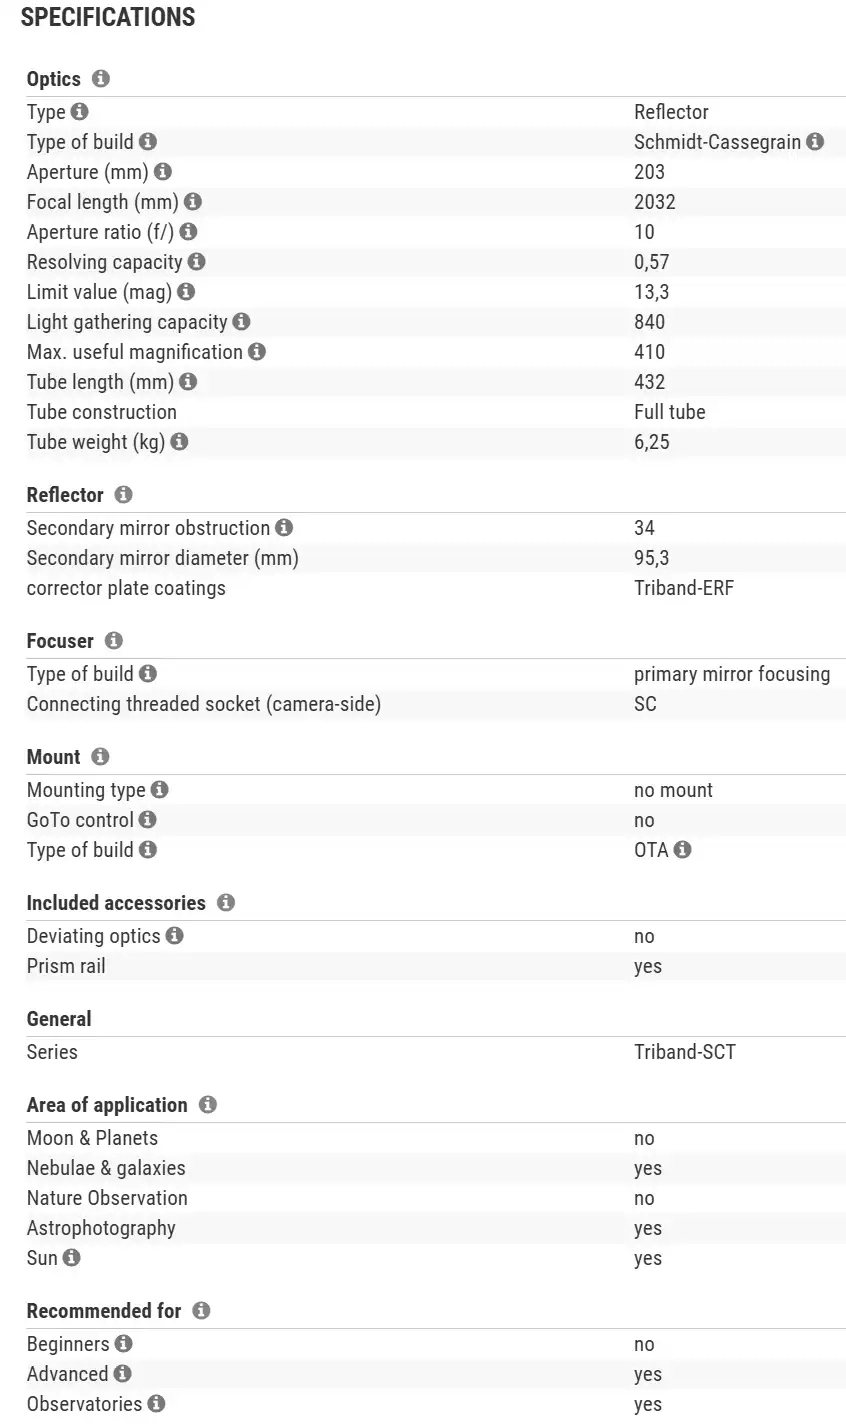
Task: Click info icon beside Schmidt-Cassegrain value
Action: (x=815, y=142)
